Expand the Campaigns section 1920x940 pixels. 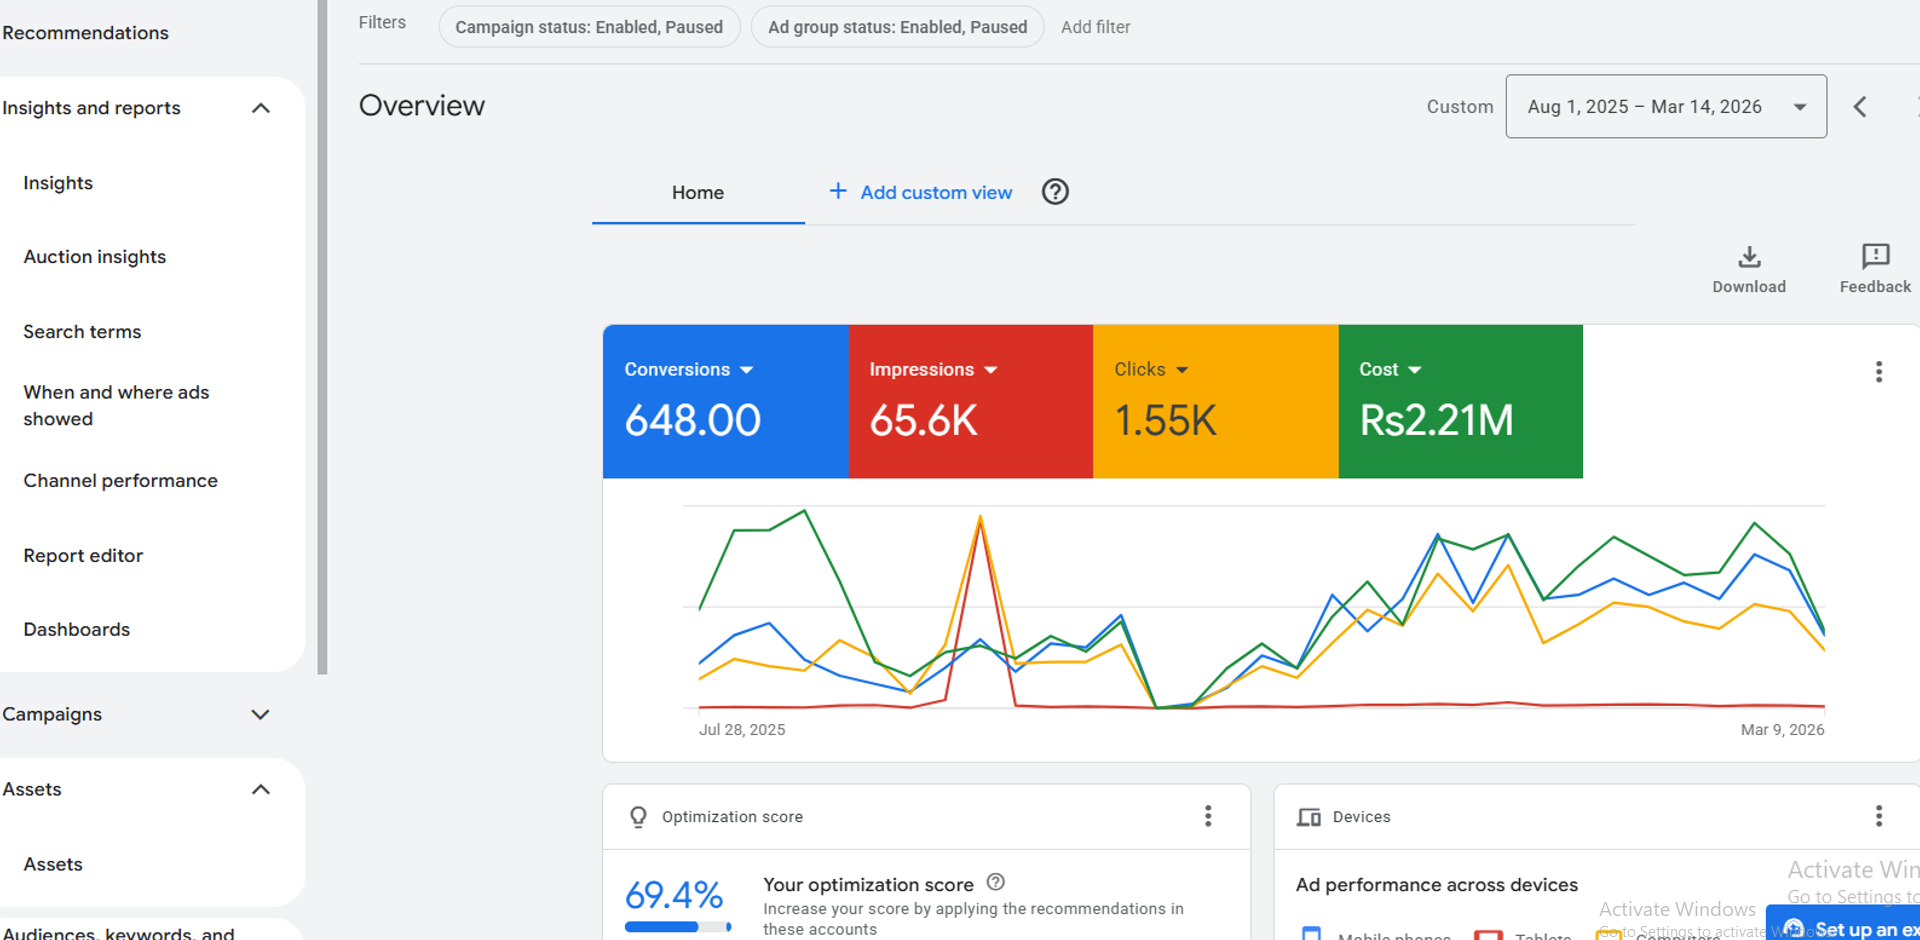[x=260, y=714]
